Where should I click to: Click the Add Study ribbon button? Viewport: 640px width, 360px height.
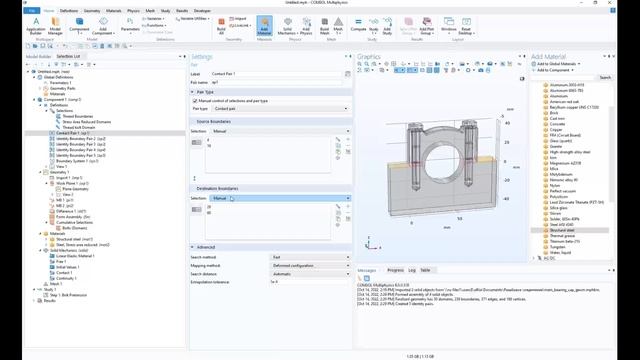[x=387, y=26]
